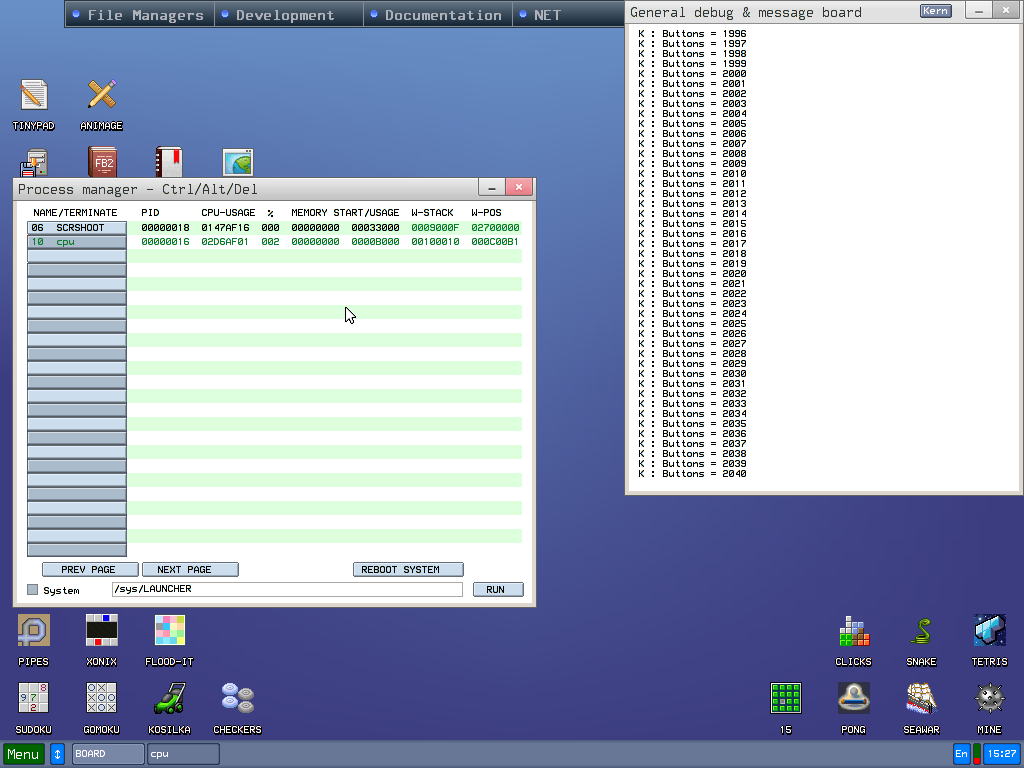This screenshot has height=768, width=1024.
Task: Open the FLOOD-IT game icon
Action: click(169, 632)
